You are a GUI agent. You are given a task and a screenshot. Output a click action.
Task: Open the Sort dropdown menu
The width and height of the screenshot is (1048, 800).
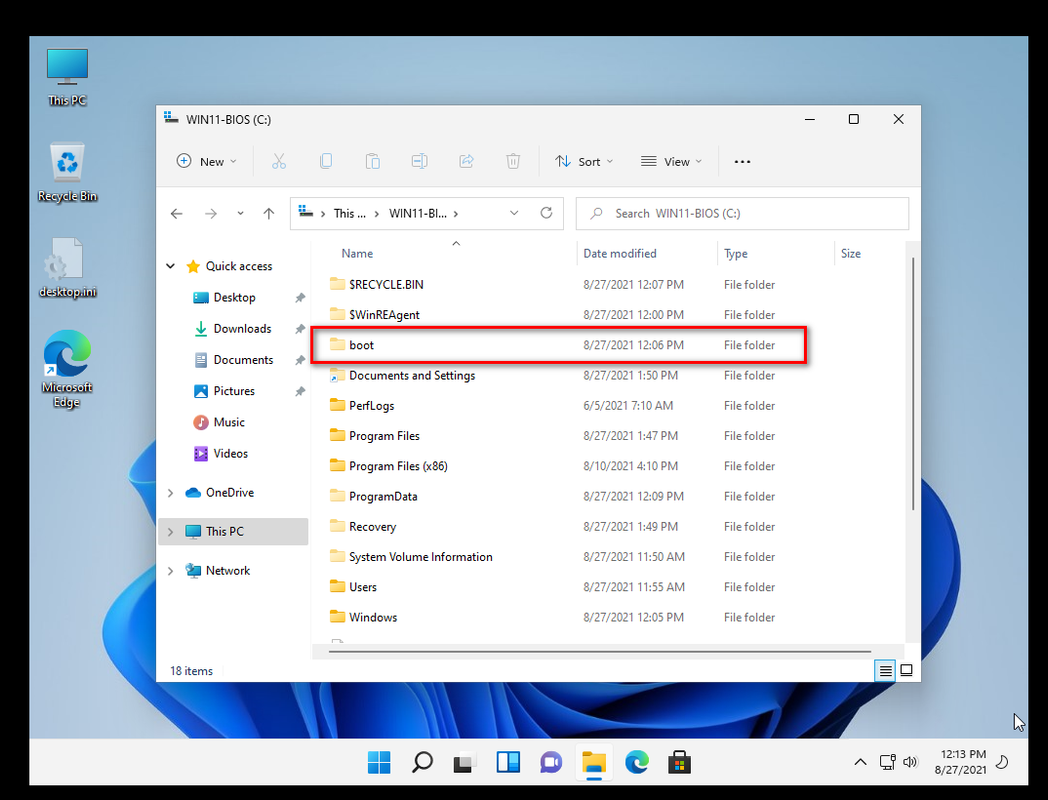(x=583, y=162)
